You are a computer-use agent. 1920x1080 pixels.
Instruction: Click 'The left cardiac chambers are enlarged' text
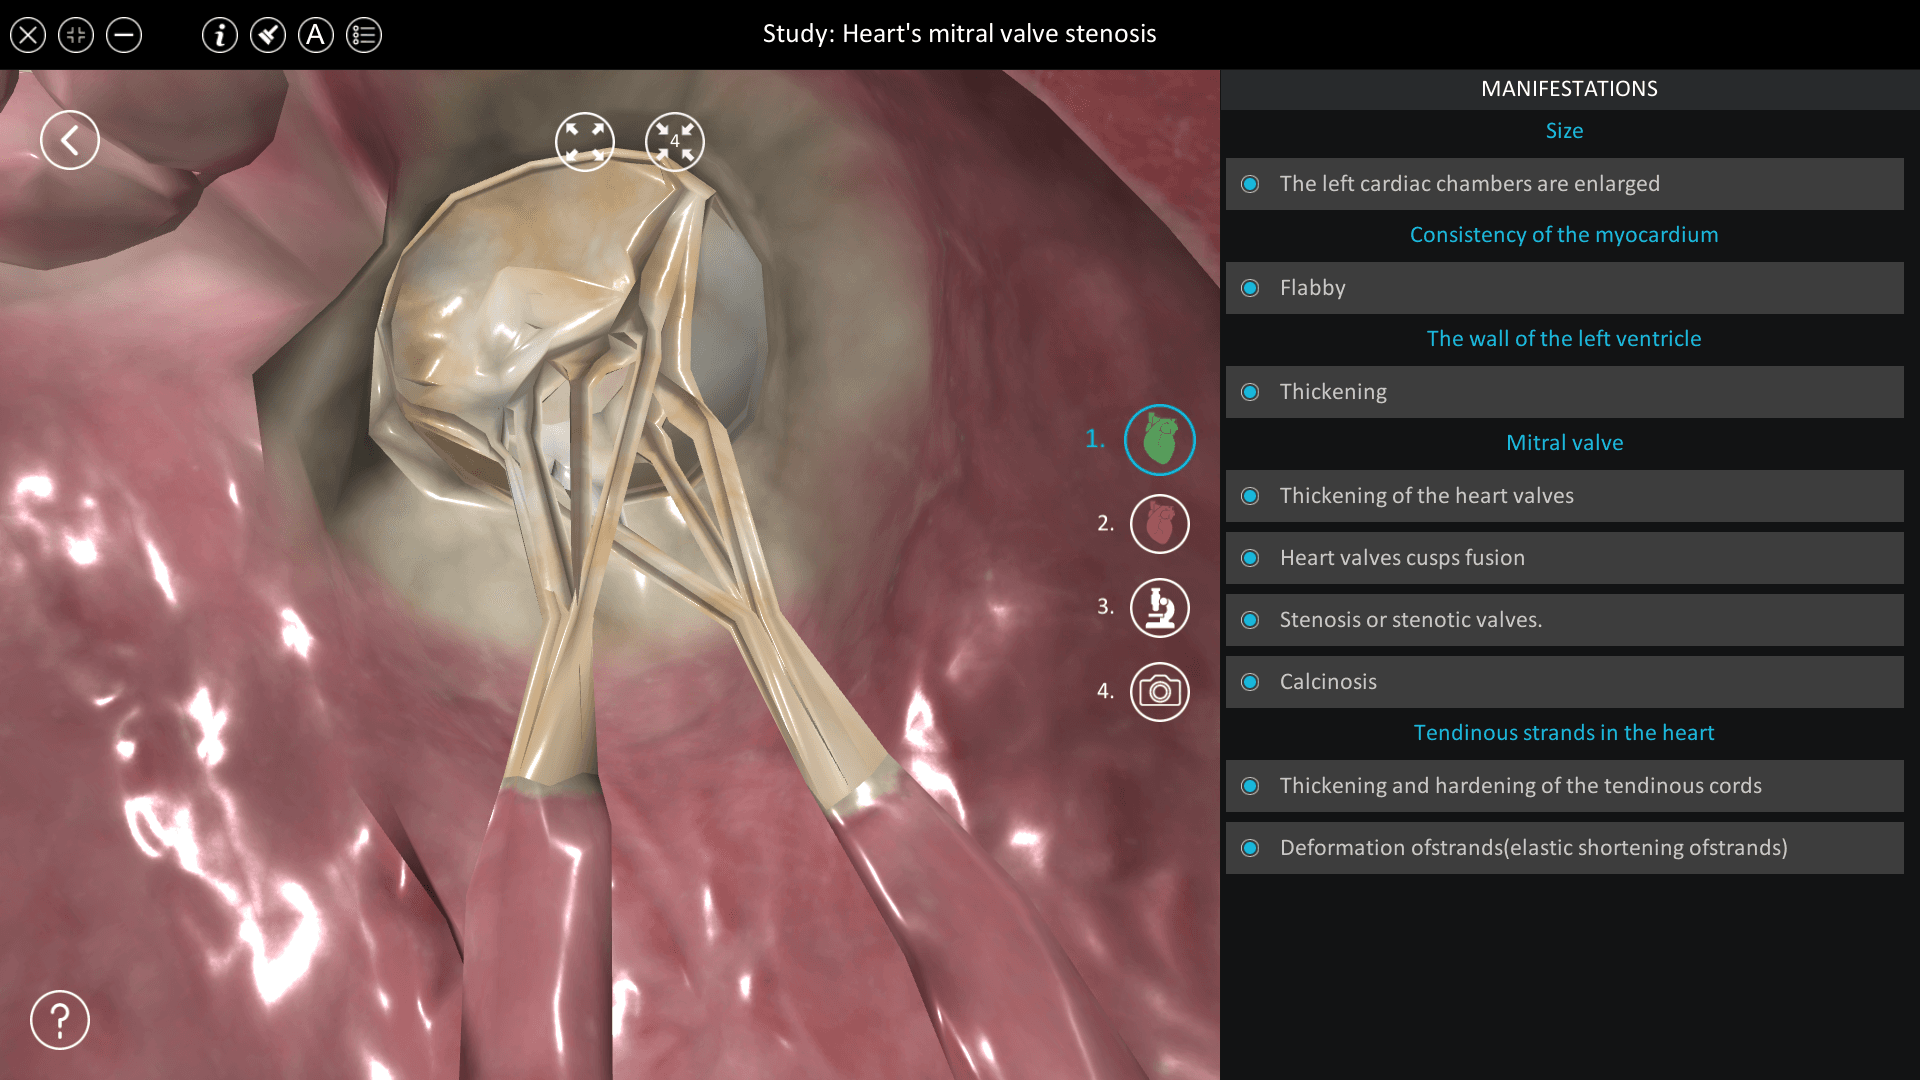(1470, 184)
